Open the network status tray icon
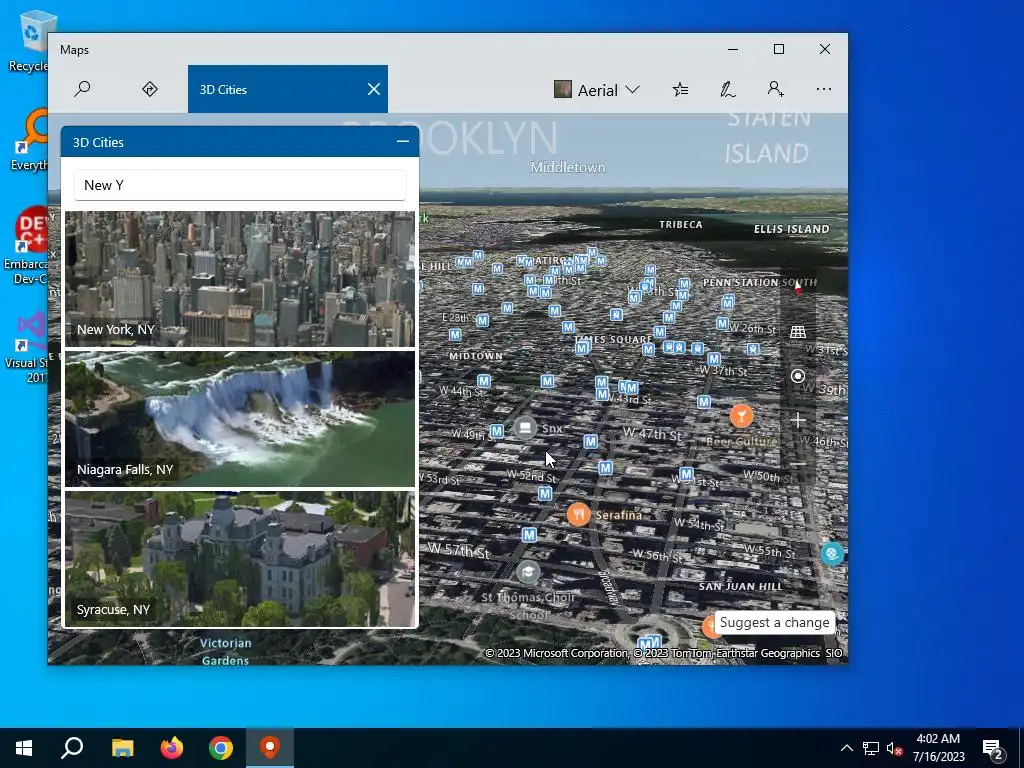1024x768 pixels. coord(871,748)
